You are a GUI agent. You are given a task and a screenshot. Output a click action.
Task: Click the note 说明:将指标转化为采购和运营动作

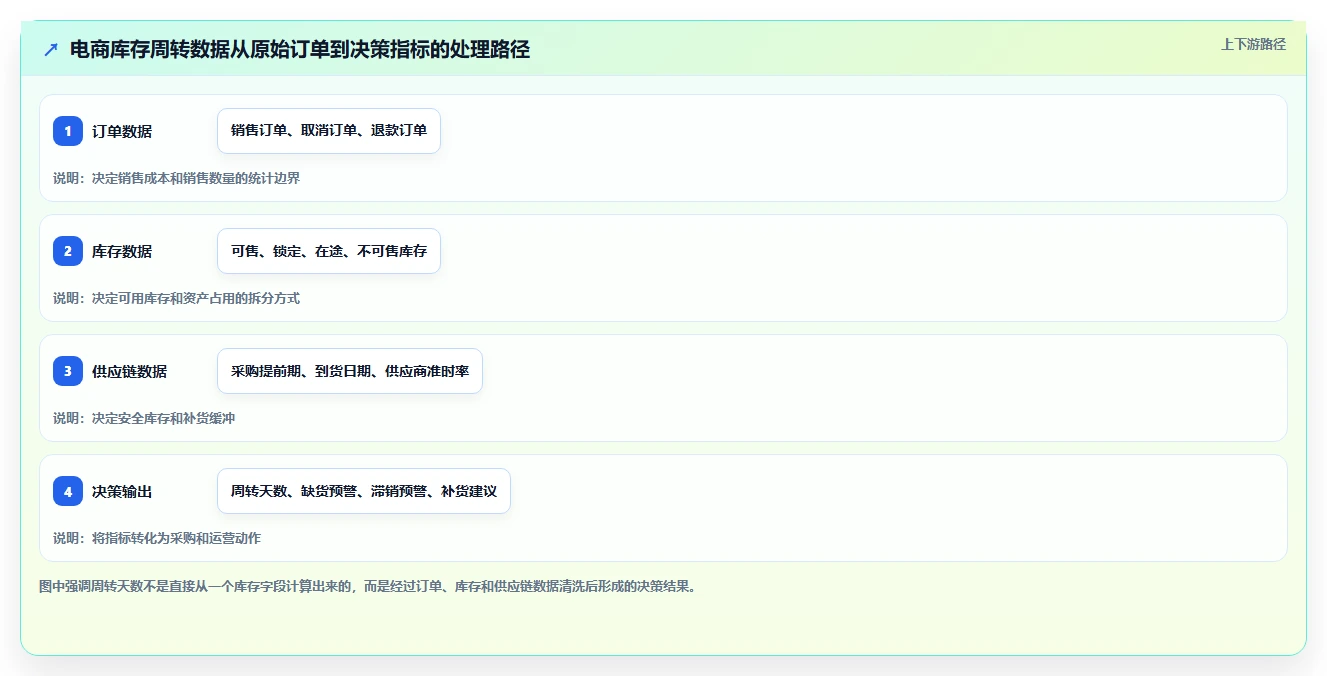(x=157, y=538)
